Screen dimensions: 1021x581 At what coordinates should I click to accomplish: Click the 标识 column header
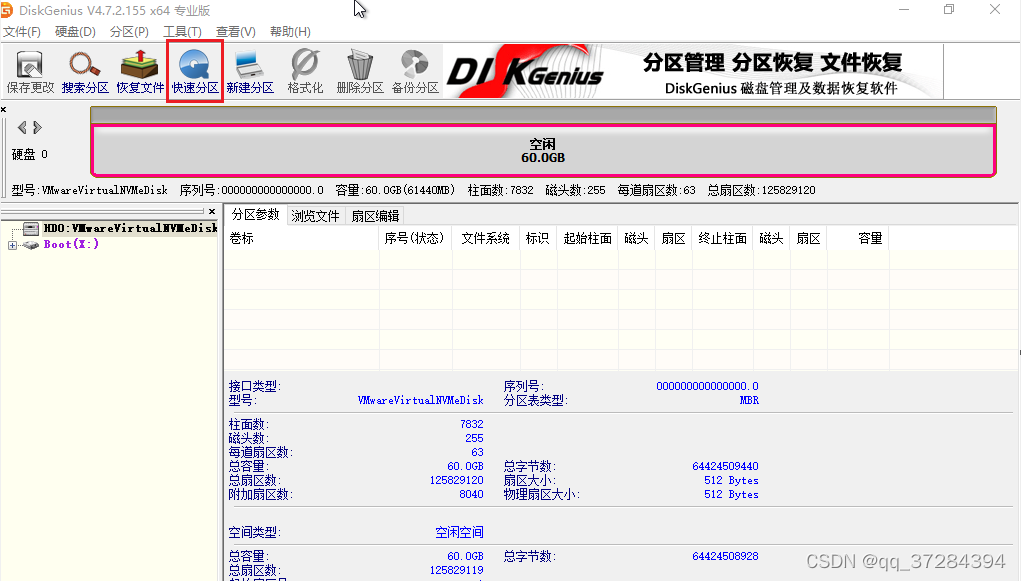[x=538, y=238]
